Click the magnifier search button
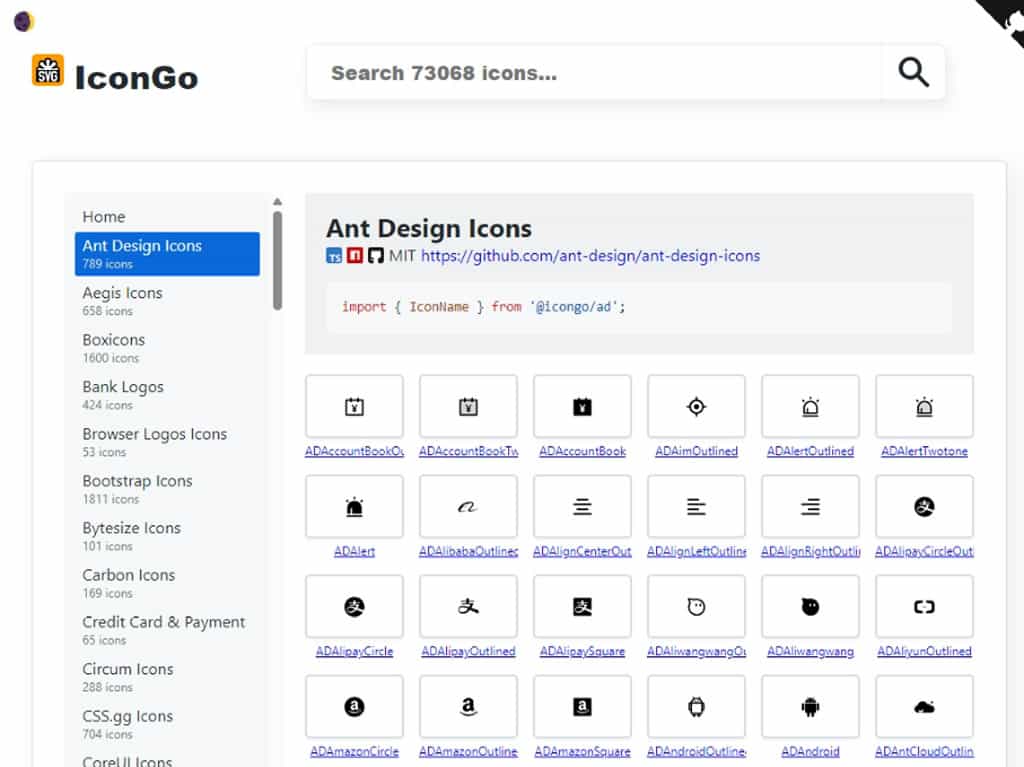 click(913, 72)
